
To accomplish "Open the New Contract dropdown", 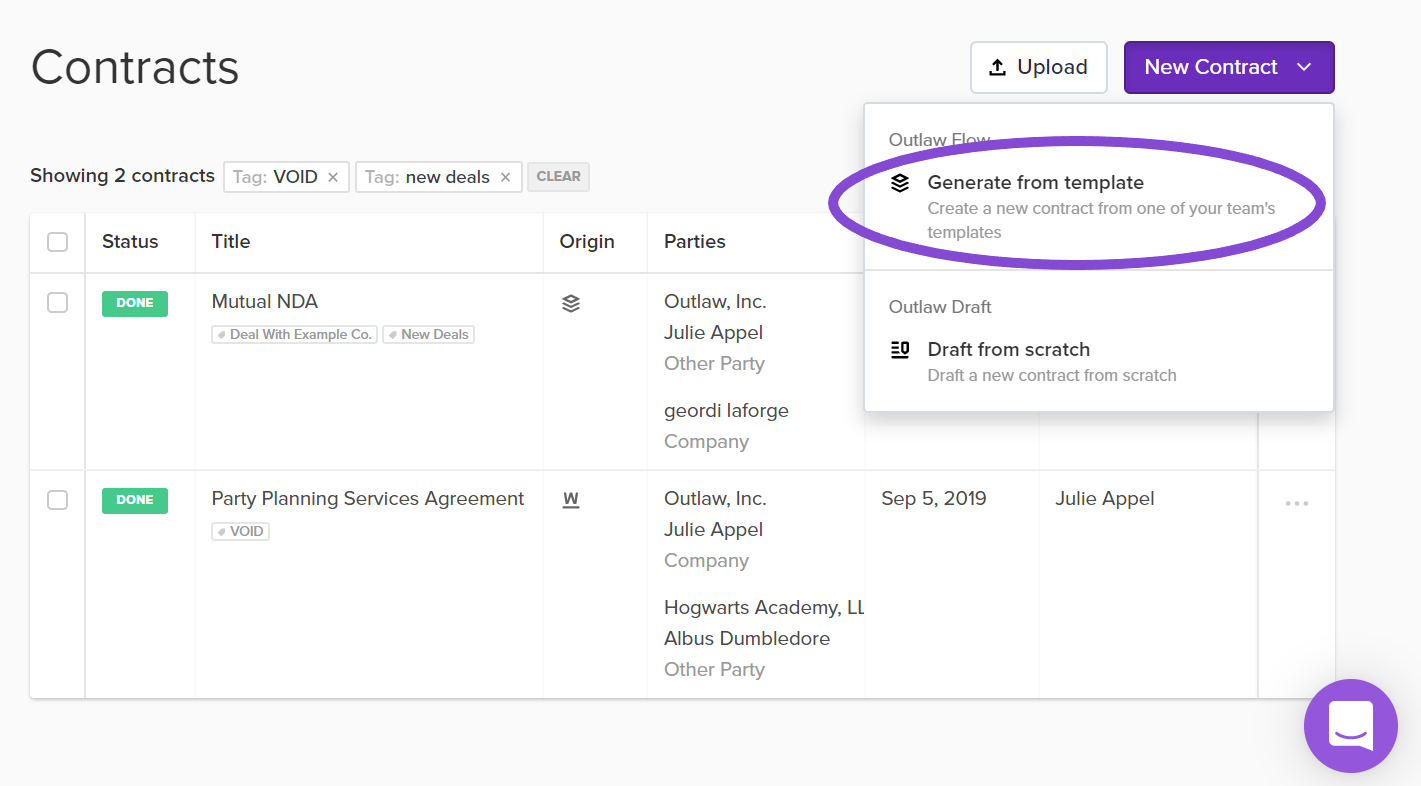I will point(1229,67).
